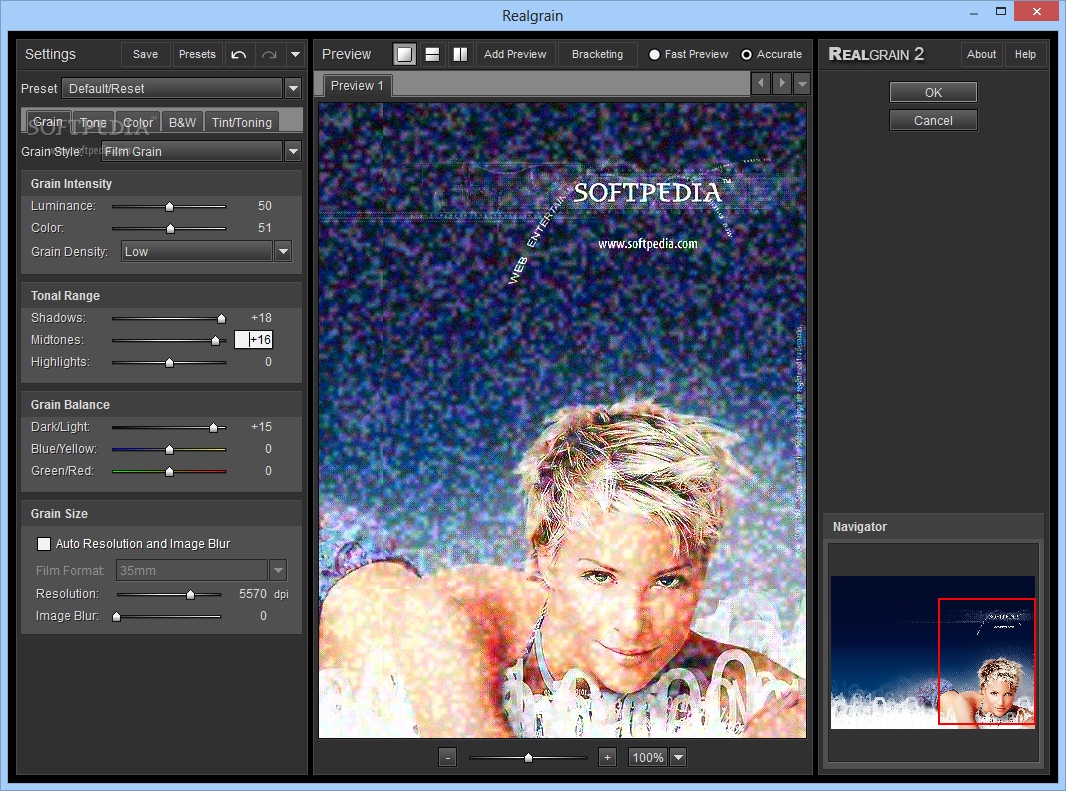The height and width of the screenshot is (791, 1066).
Task: Select single preview layout icon
Action: coord(405,54)
